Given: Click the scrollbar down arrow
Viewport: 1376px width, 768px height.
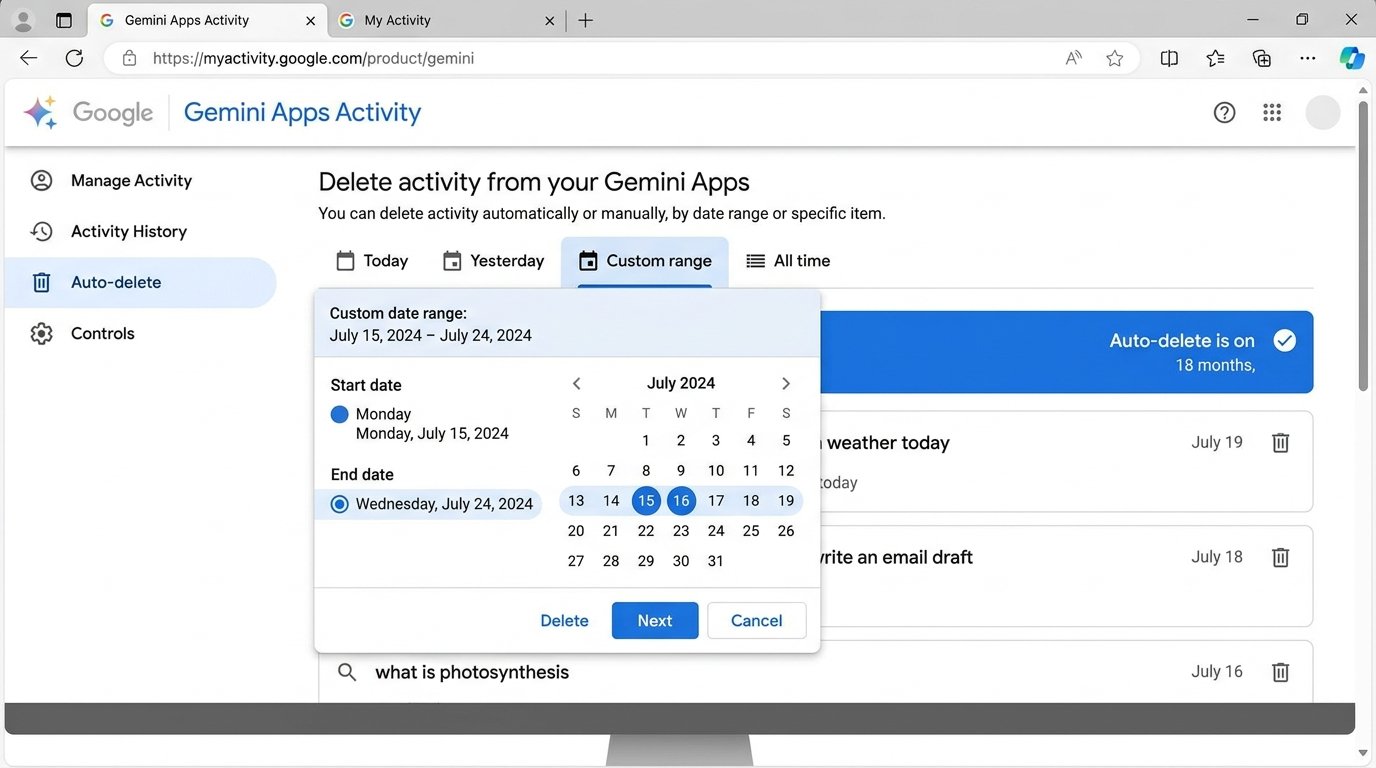Looking at the screenshot, I should pyautogui.click(x=1362, y=752).
